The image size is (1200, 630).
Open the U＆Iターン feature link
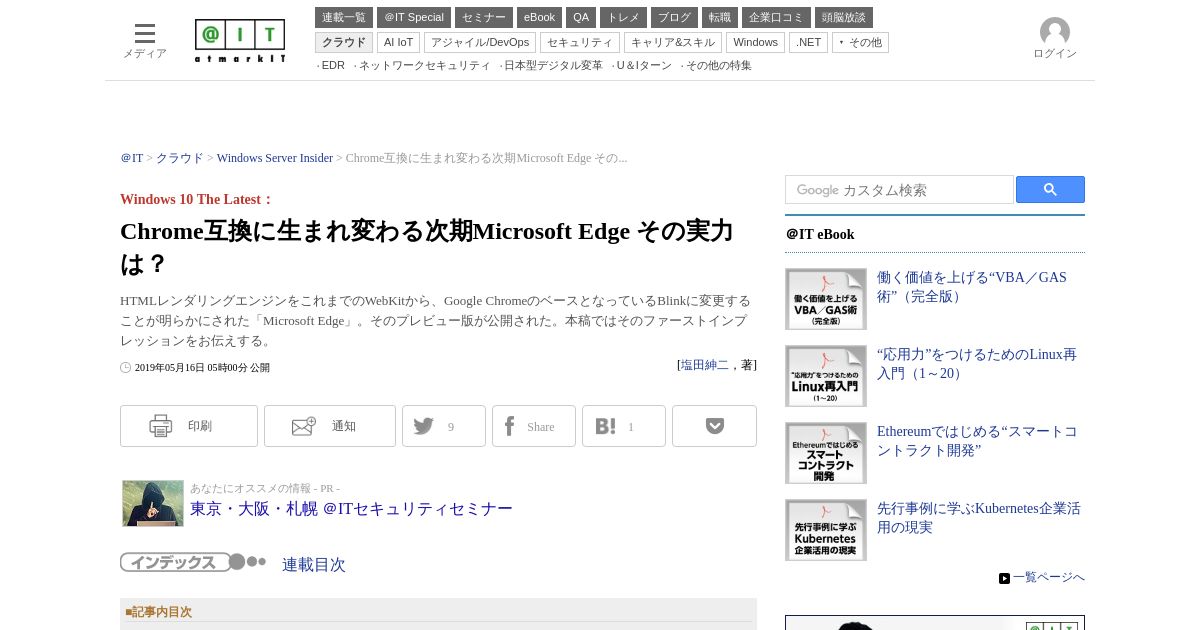[x=642, y=65]
